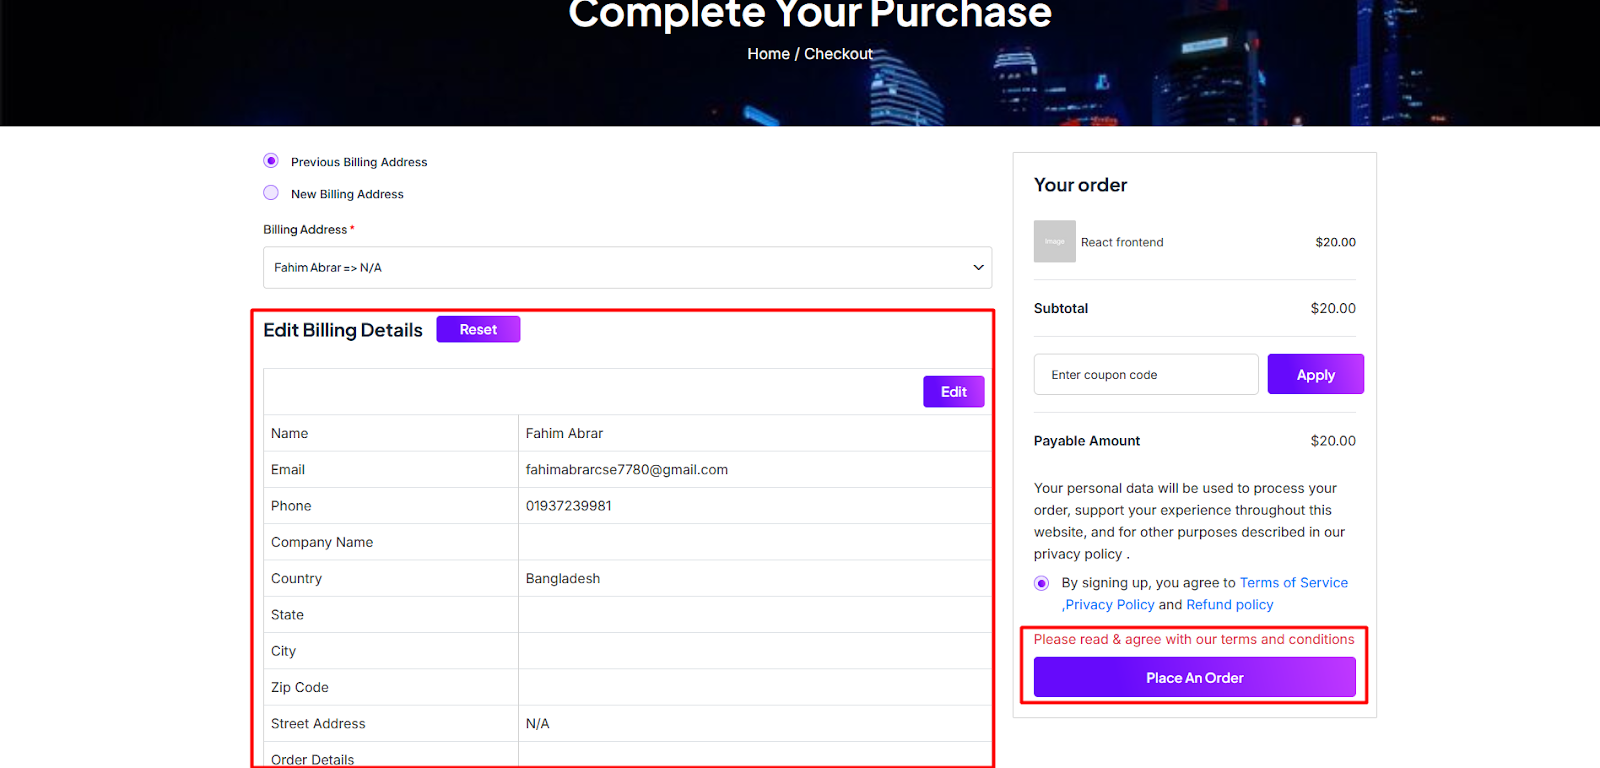Open the Privacy Policy link
The width and height of the screenshot is (1600, 768).
(1109, 605)
